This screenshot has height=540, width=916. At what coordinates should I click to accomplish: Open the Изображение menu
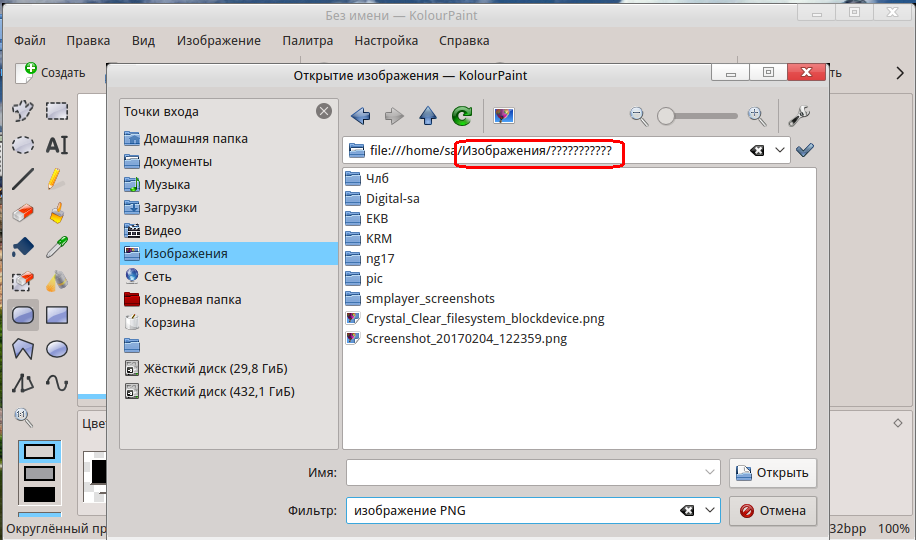218,41
